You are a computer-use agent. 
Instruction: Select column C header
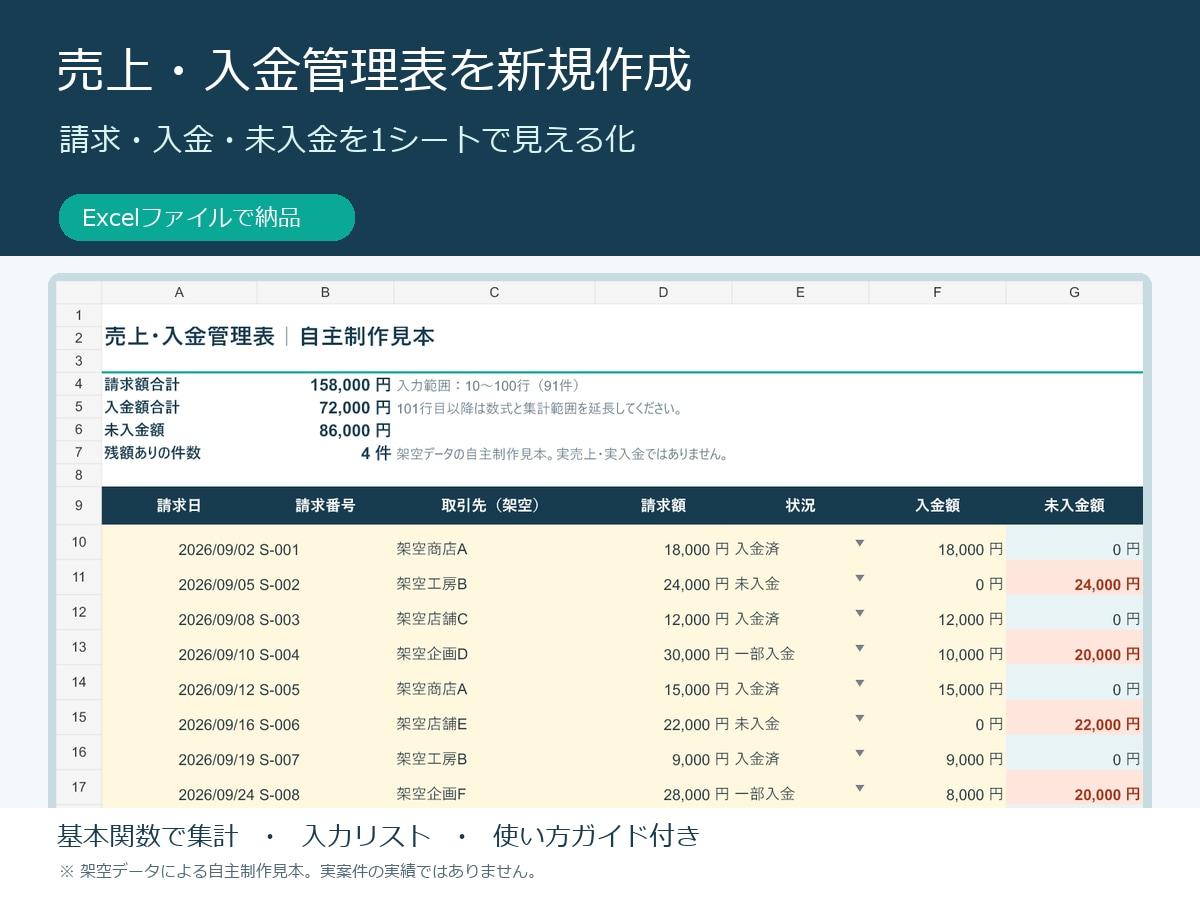[x=494, y=292]
